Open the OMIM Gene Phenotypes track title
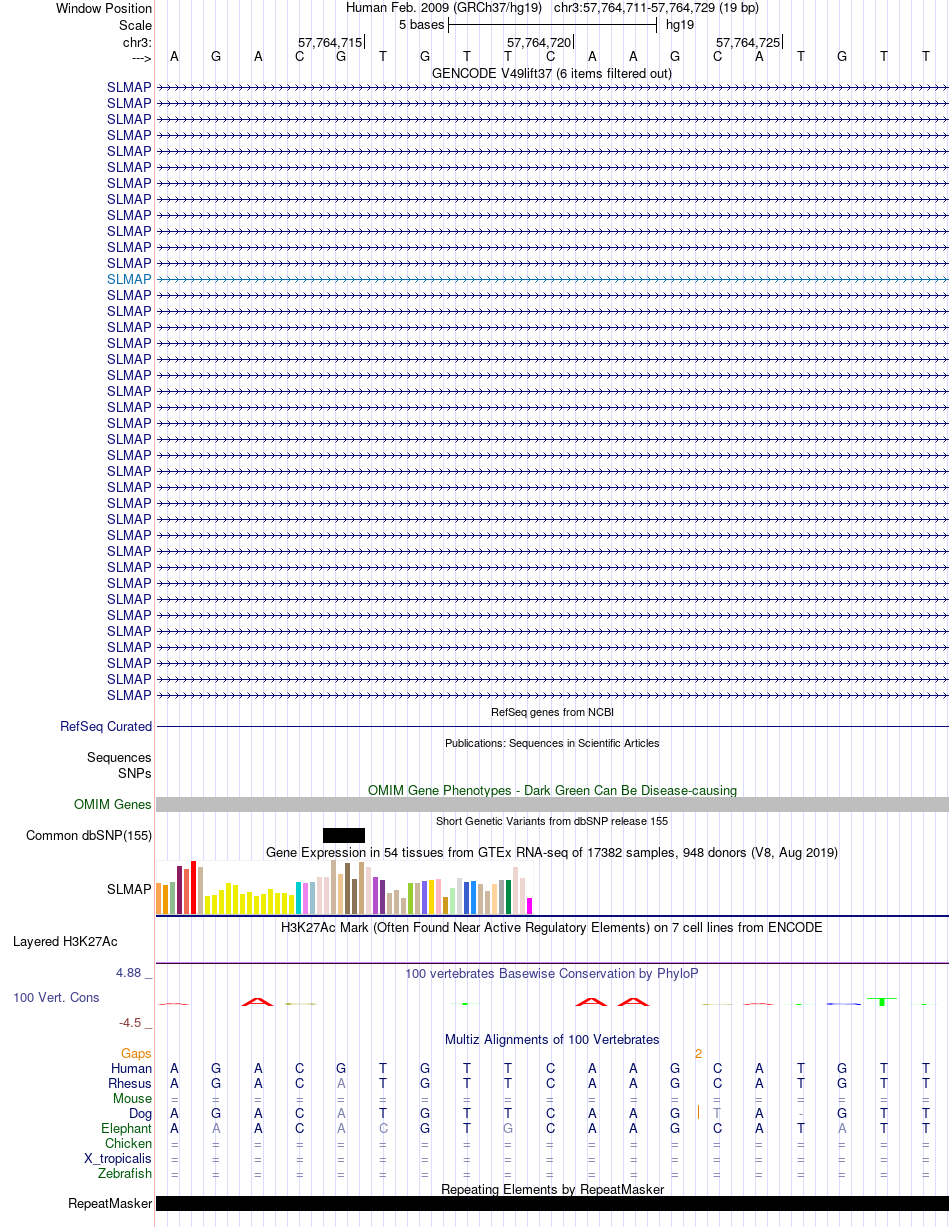Viewport: 950px width, 1227px height. (x=552, y=790)
